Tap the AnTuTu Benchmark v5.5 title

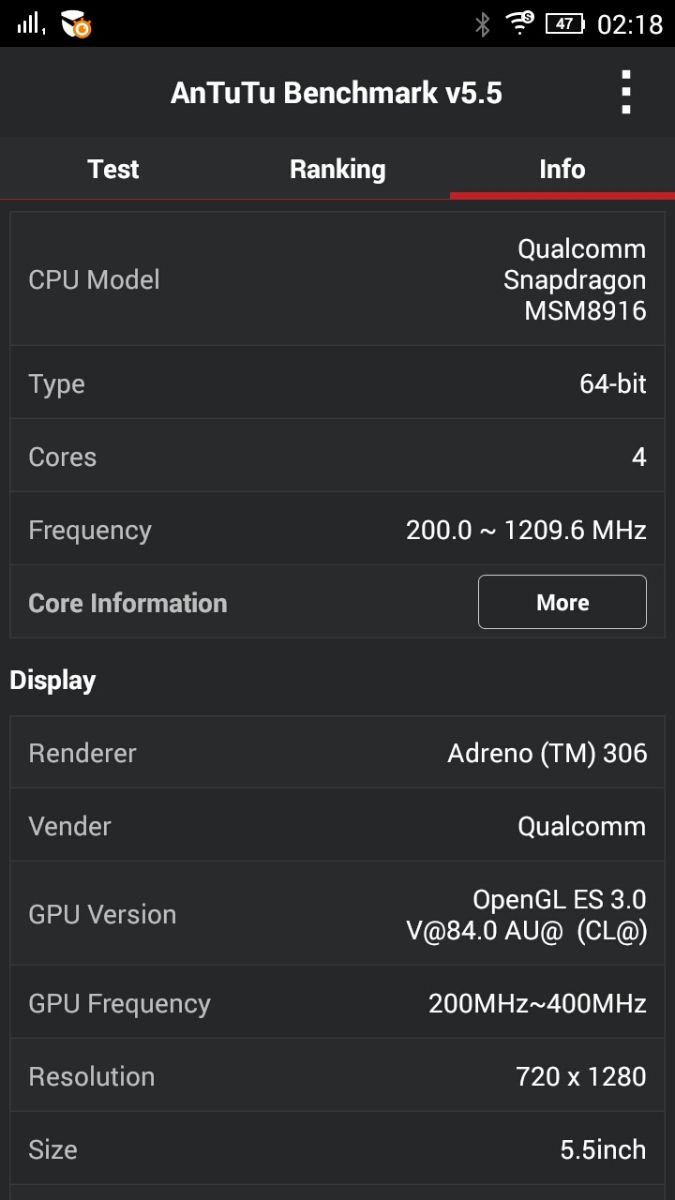point(336,93)
